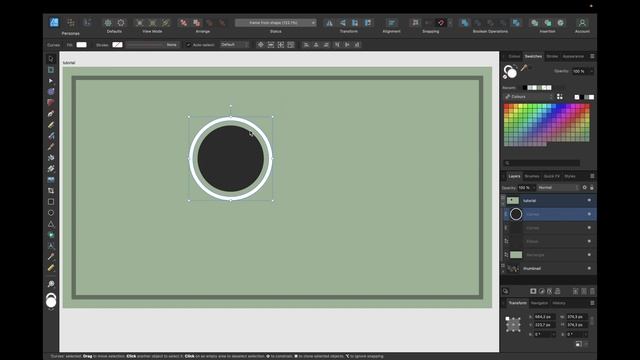Pick a red swatch from the colour grid
This screenshot has height=360, width=640.
tap(507, 107)
